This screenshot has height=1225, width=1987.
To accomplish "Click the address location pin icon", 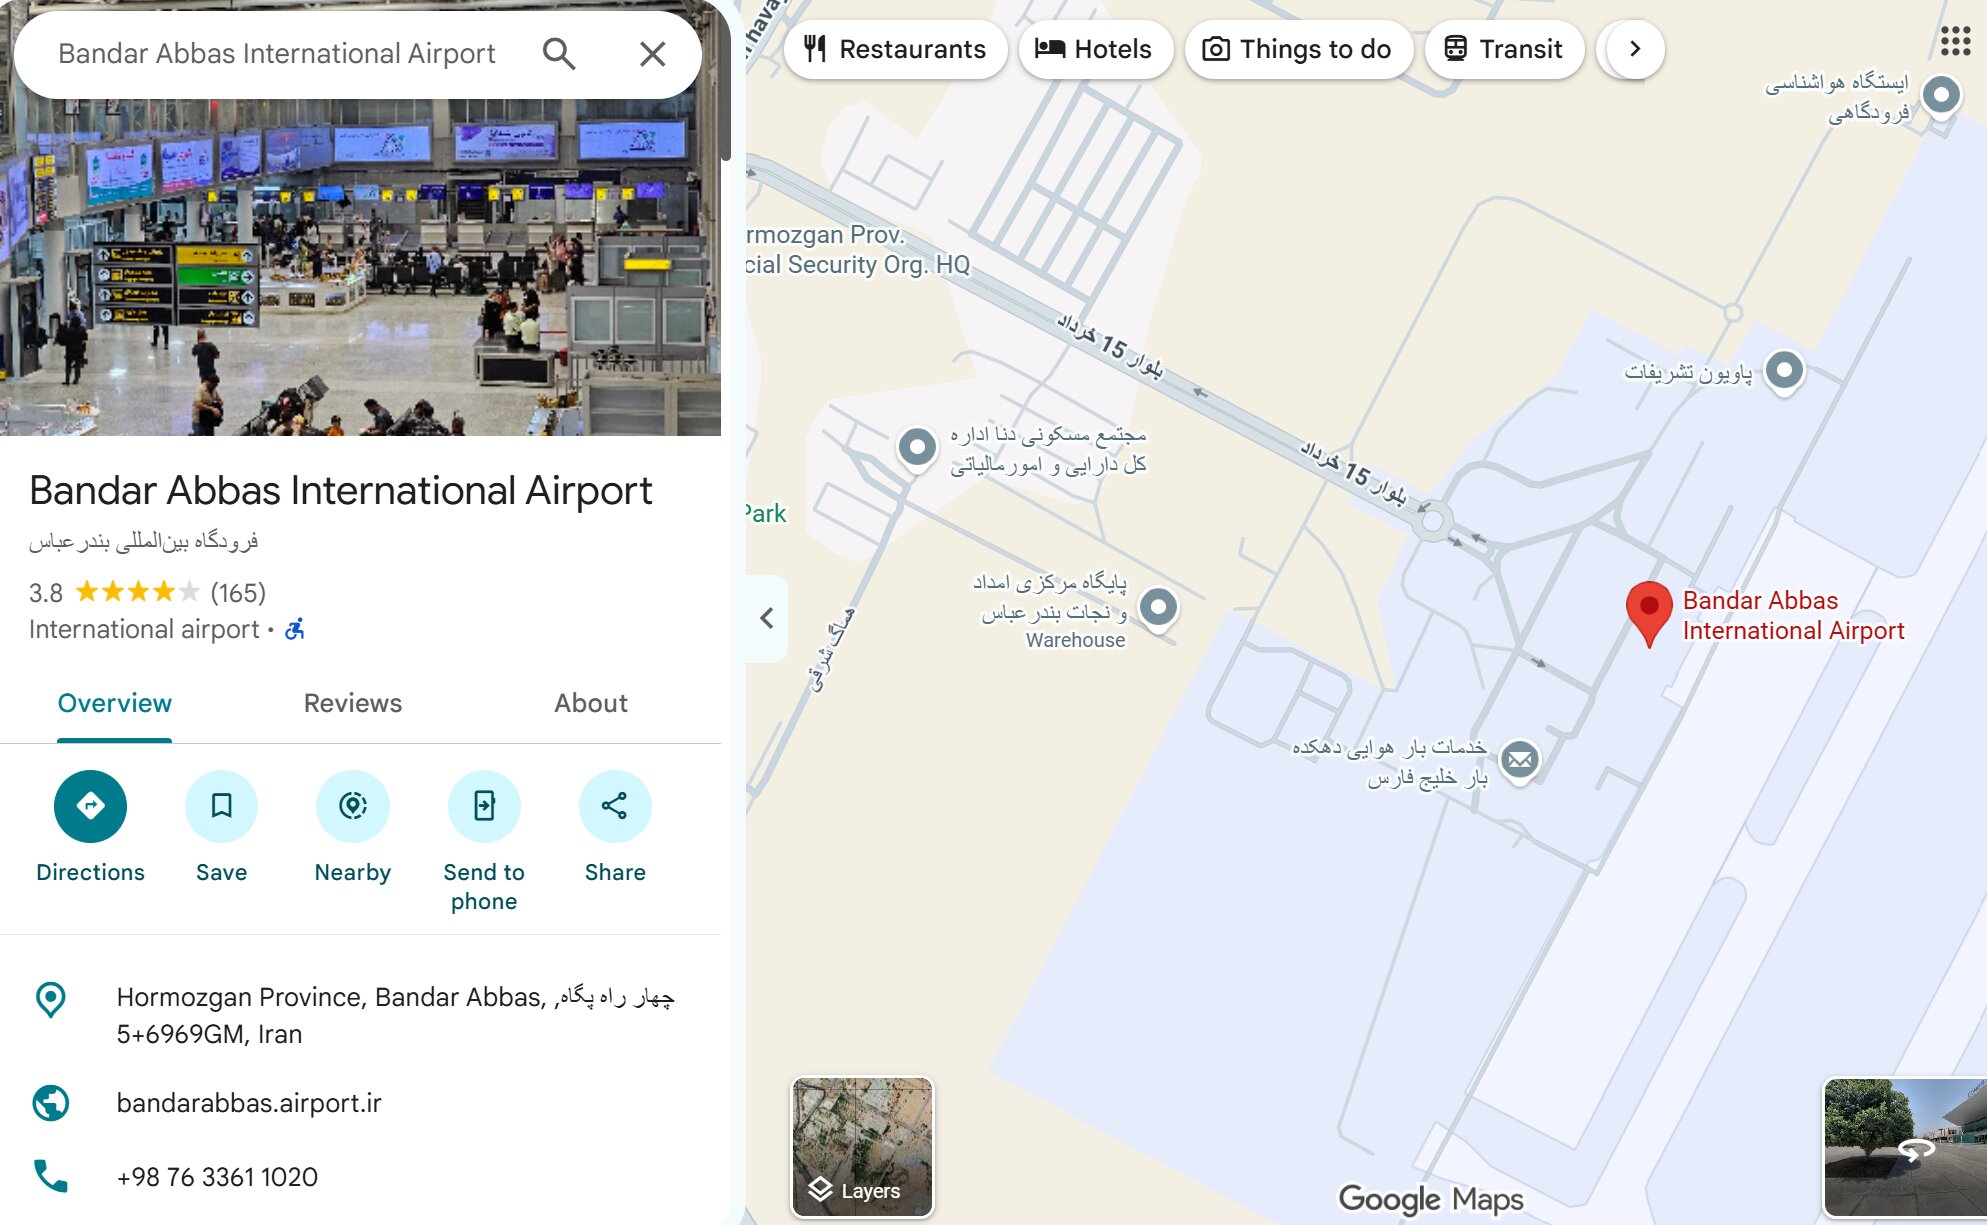I will pyautogui.click(x=51, y=999).
